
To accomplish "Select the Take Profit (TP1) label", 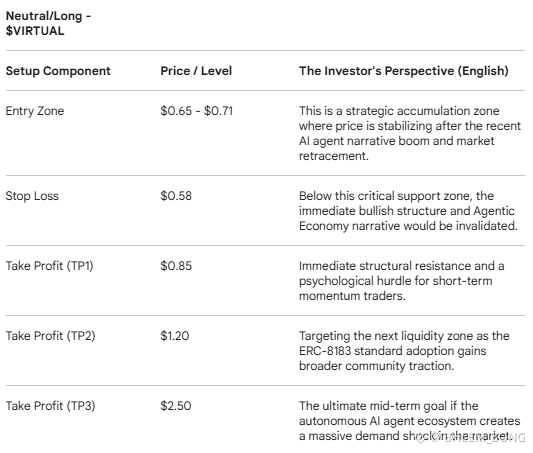I will coord(50,266).
